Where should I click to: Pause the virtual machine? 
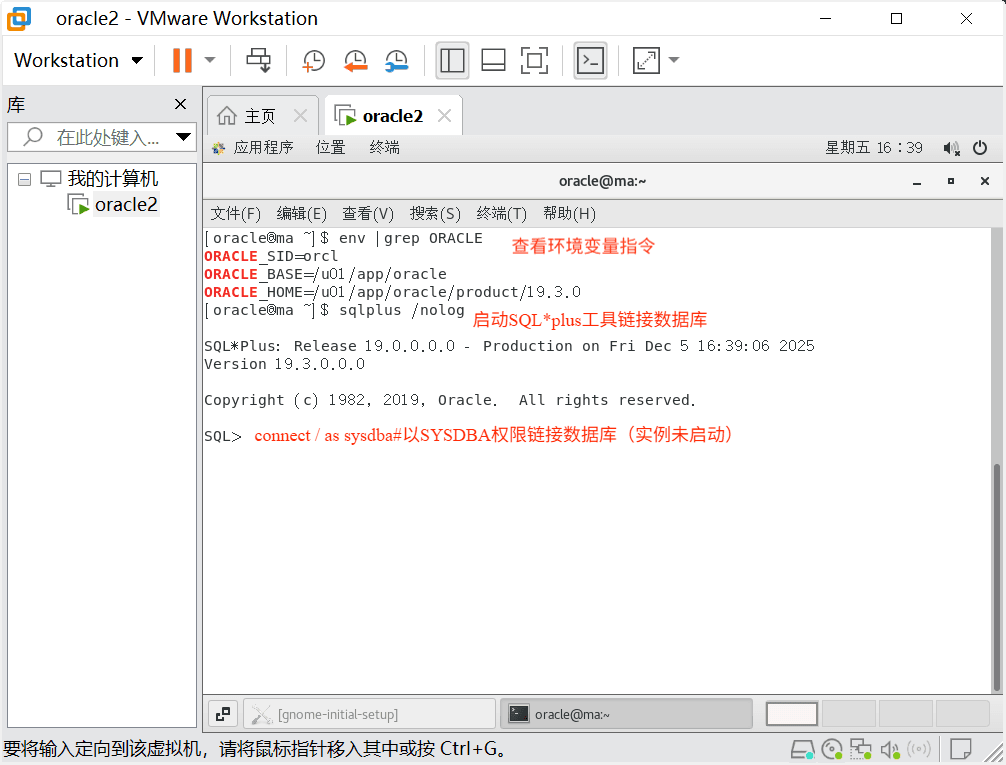click(x=182, y=60)
